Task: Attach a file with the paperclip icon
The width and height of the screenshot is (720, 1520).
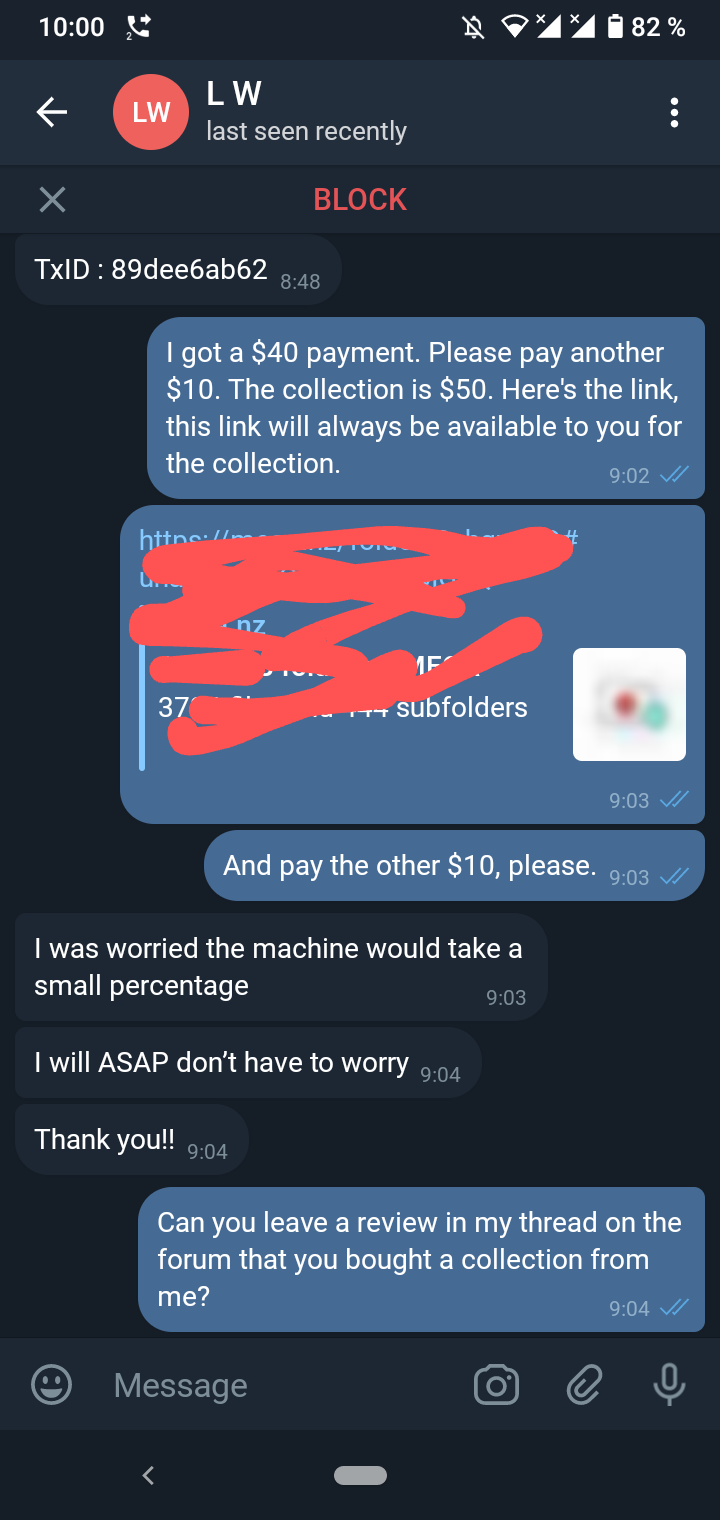Action: pyautogui.click(x=584, y=1385)
